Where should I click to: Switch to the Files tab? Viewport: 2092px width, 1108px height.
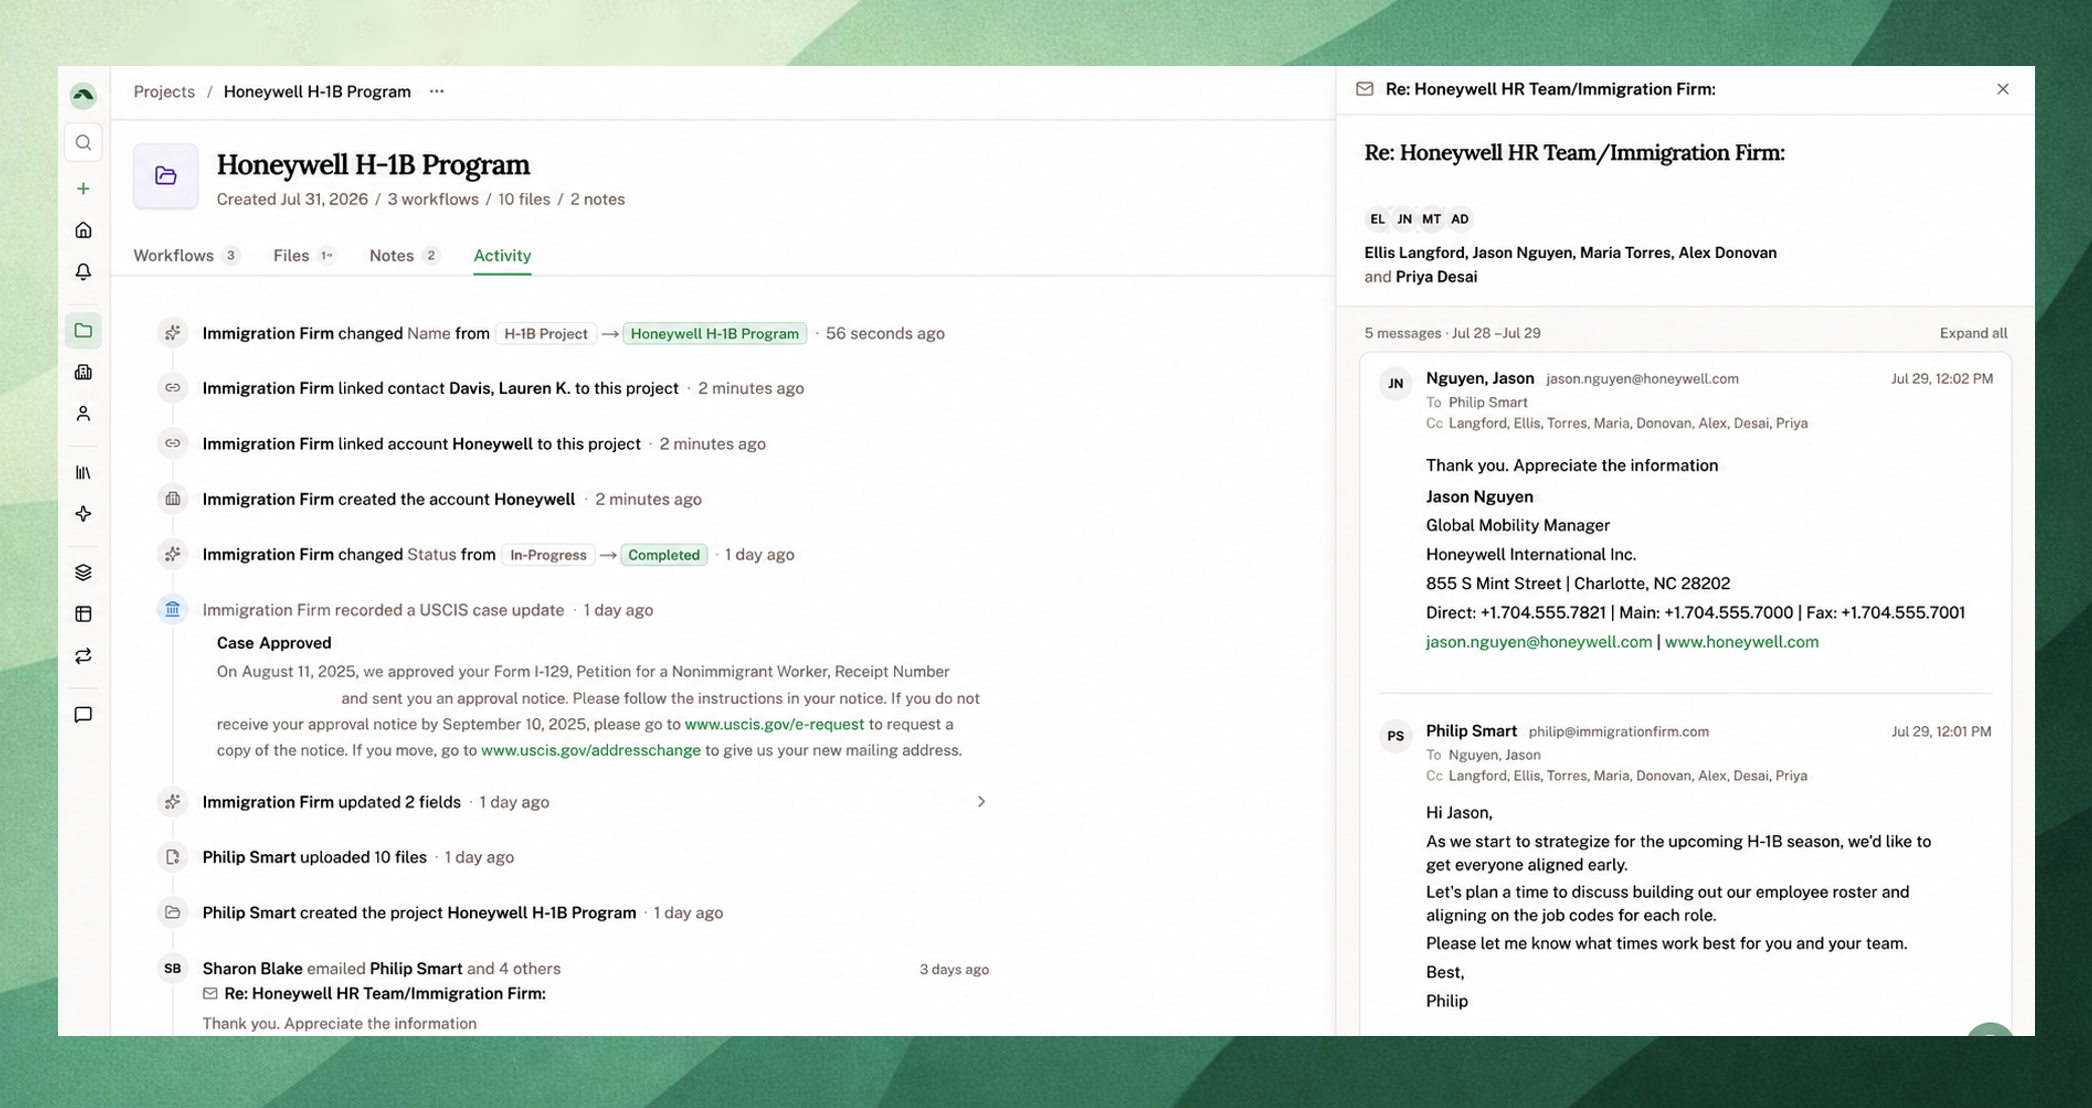click(304, 255)
